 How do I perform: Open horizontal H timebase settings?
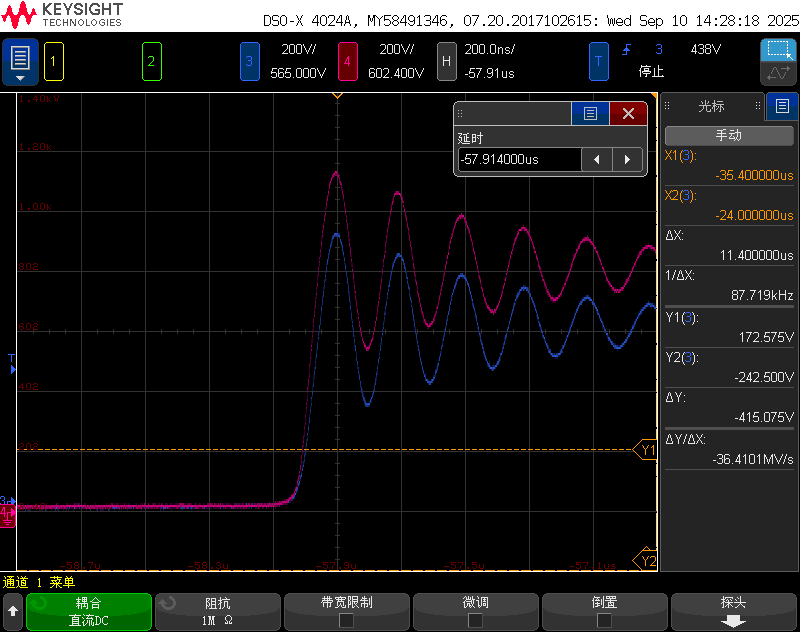[446, 62]
